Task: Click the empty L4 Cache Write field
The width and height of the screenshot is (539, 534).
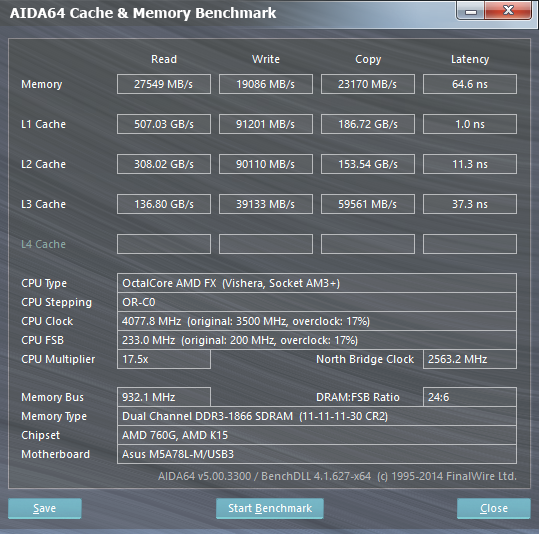Action: point(266,244)
